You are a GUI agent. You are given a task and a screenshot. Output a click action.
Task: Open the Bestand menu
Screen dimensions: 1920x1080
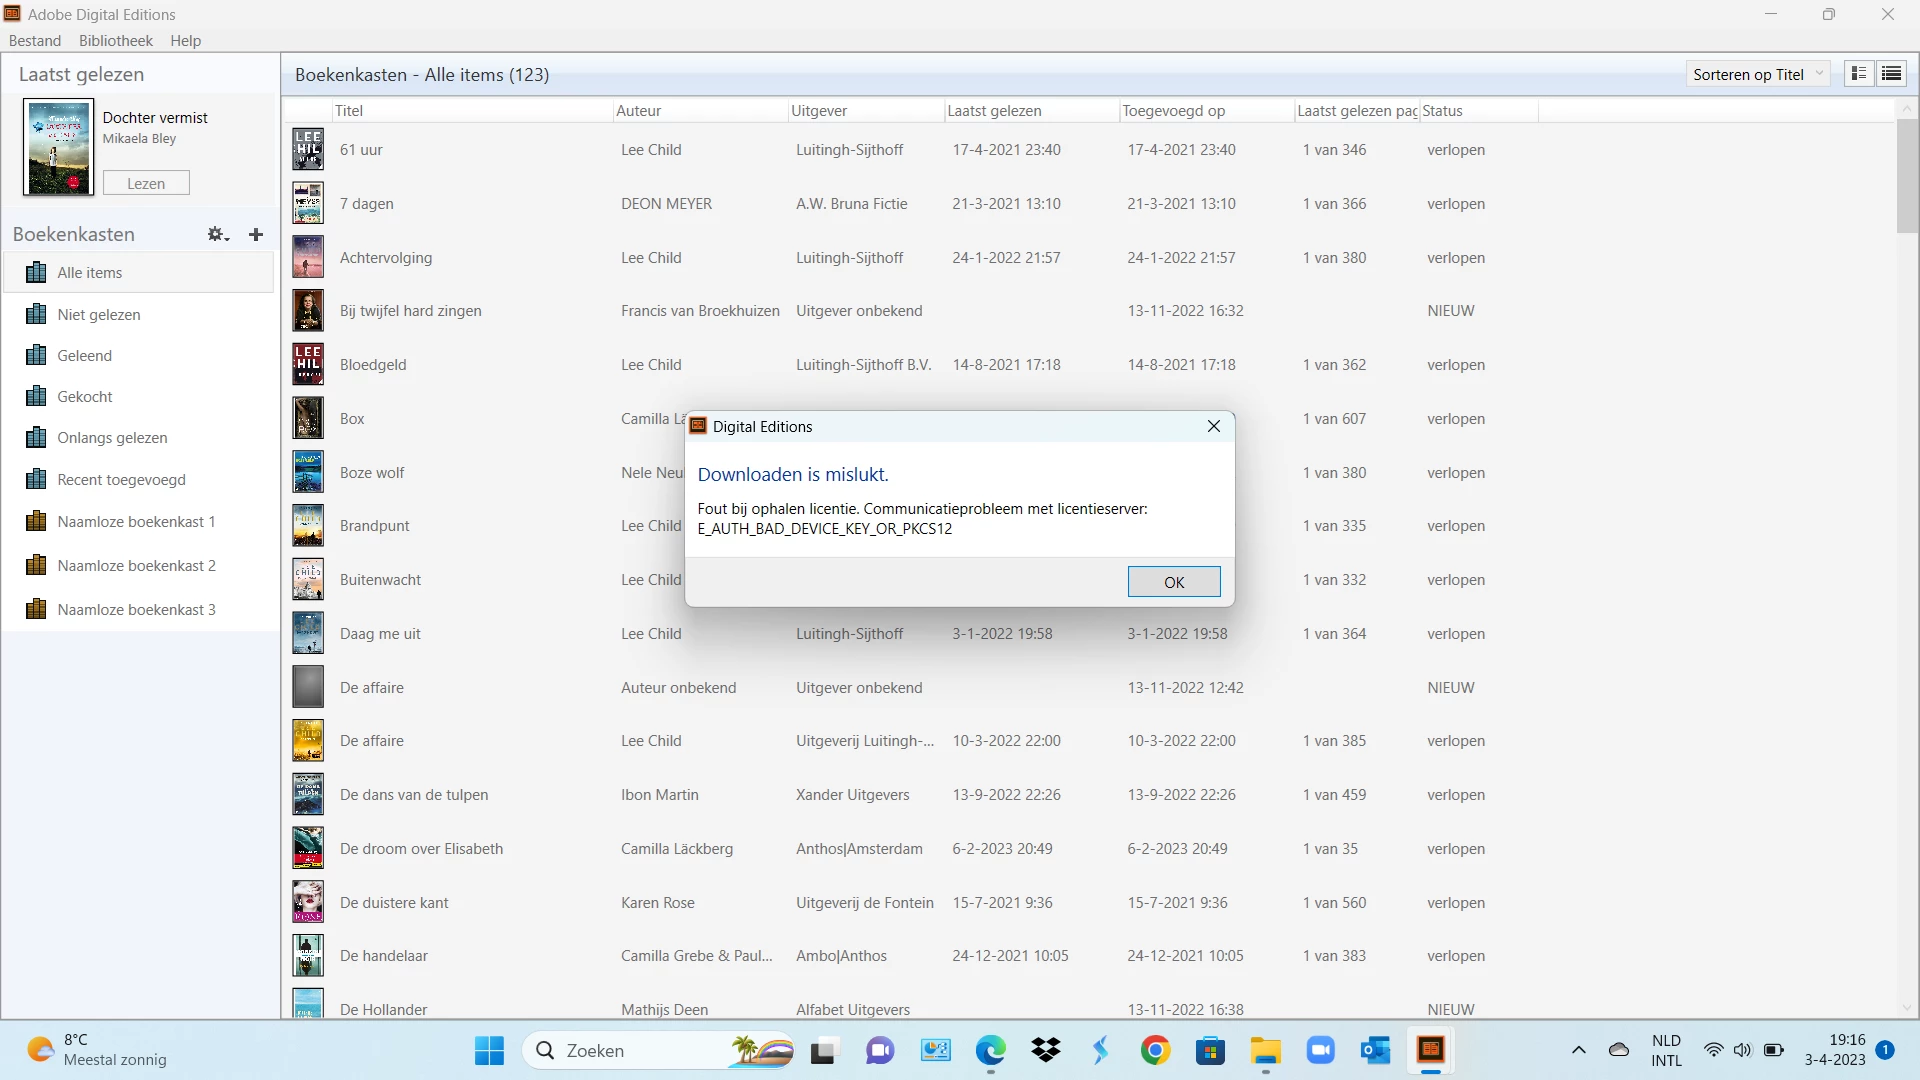click(x=35, y=41)
